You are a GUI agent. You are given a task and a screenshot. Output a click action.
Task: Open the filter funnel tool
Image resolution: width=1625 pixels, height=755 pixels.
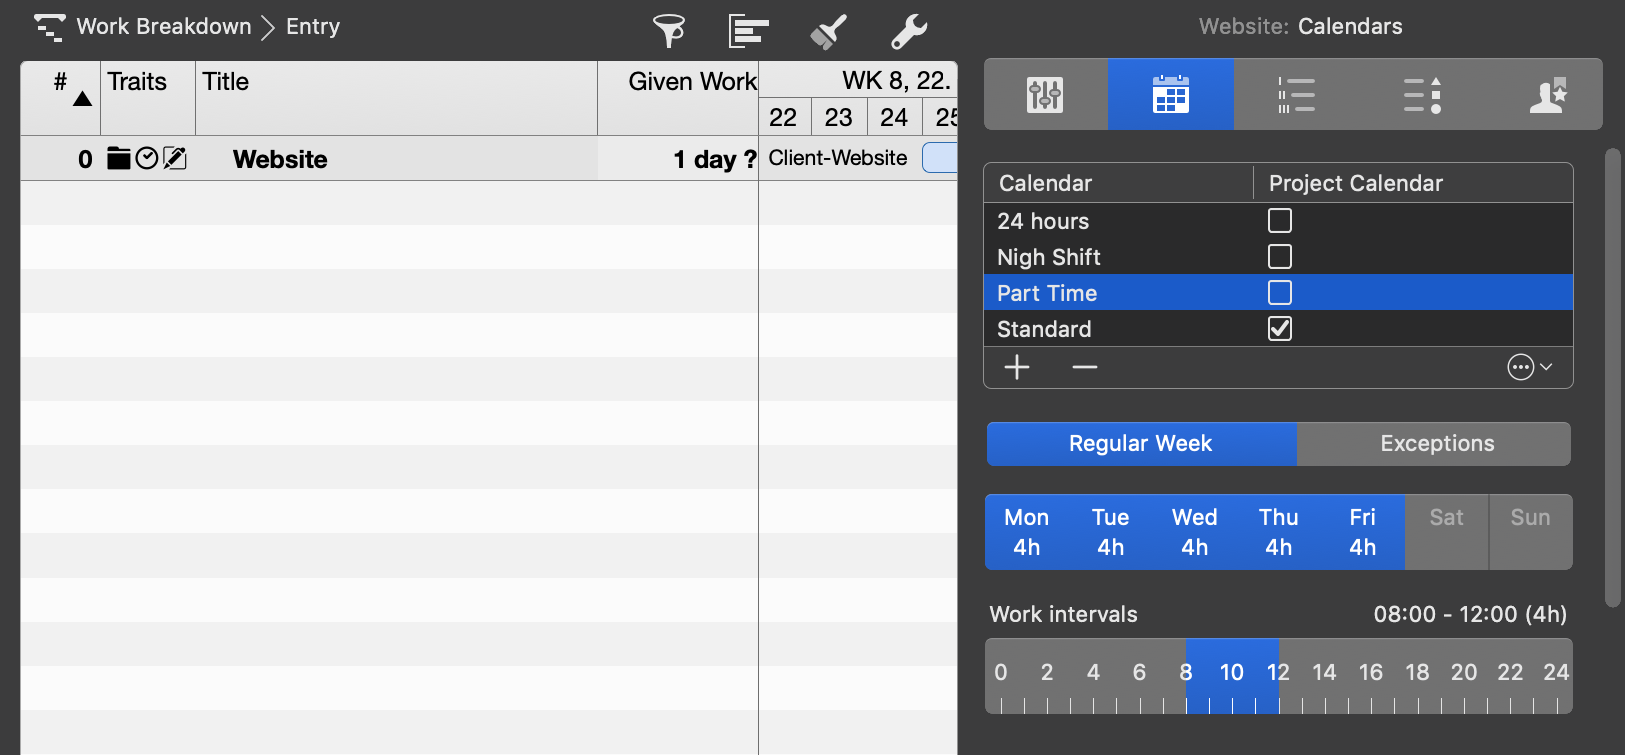click(668, 31)
